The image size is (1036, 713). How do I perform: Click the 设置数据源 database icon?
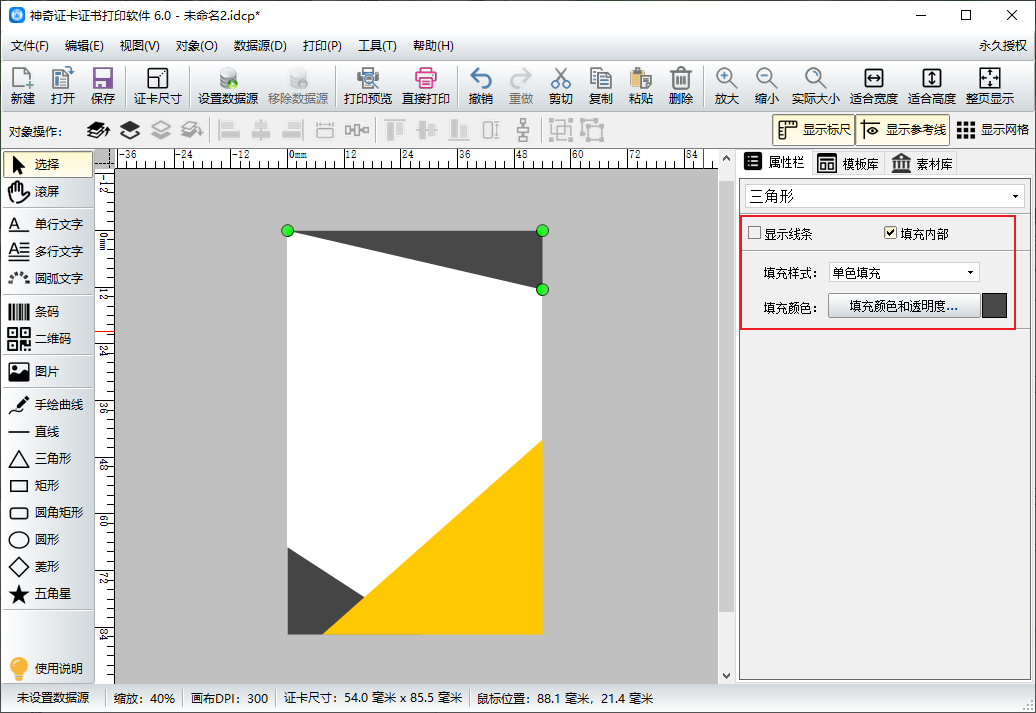(228, 86)
